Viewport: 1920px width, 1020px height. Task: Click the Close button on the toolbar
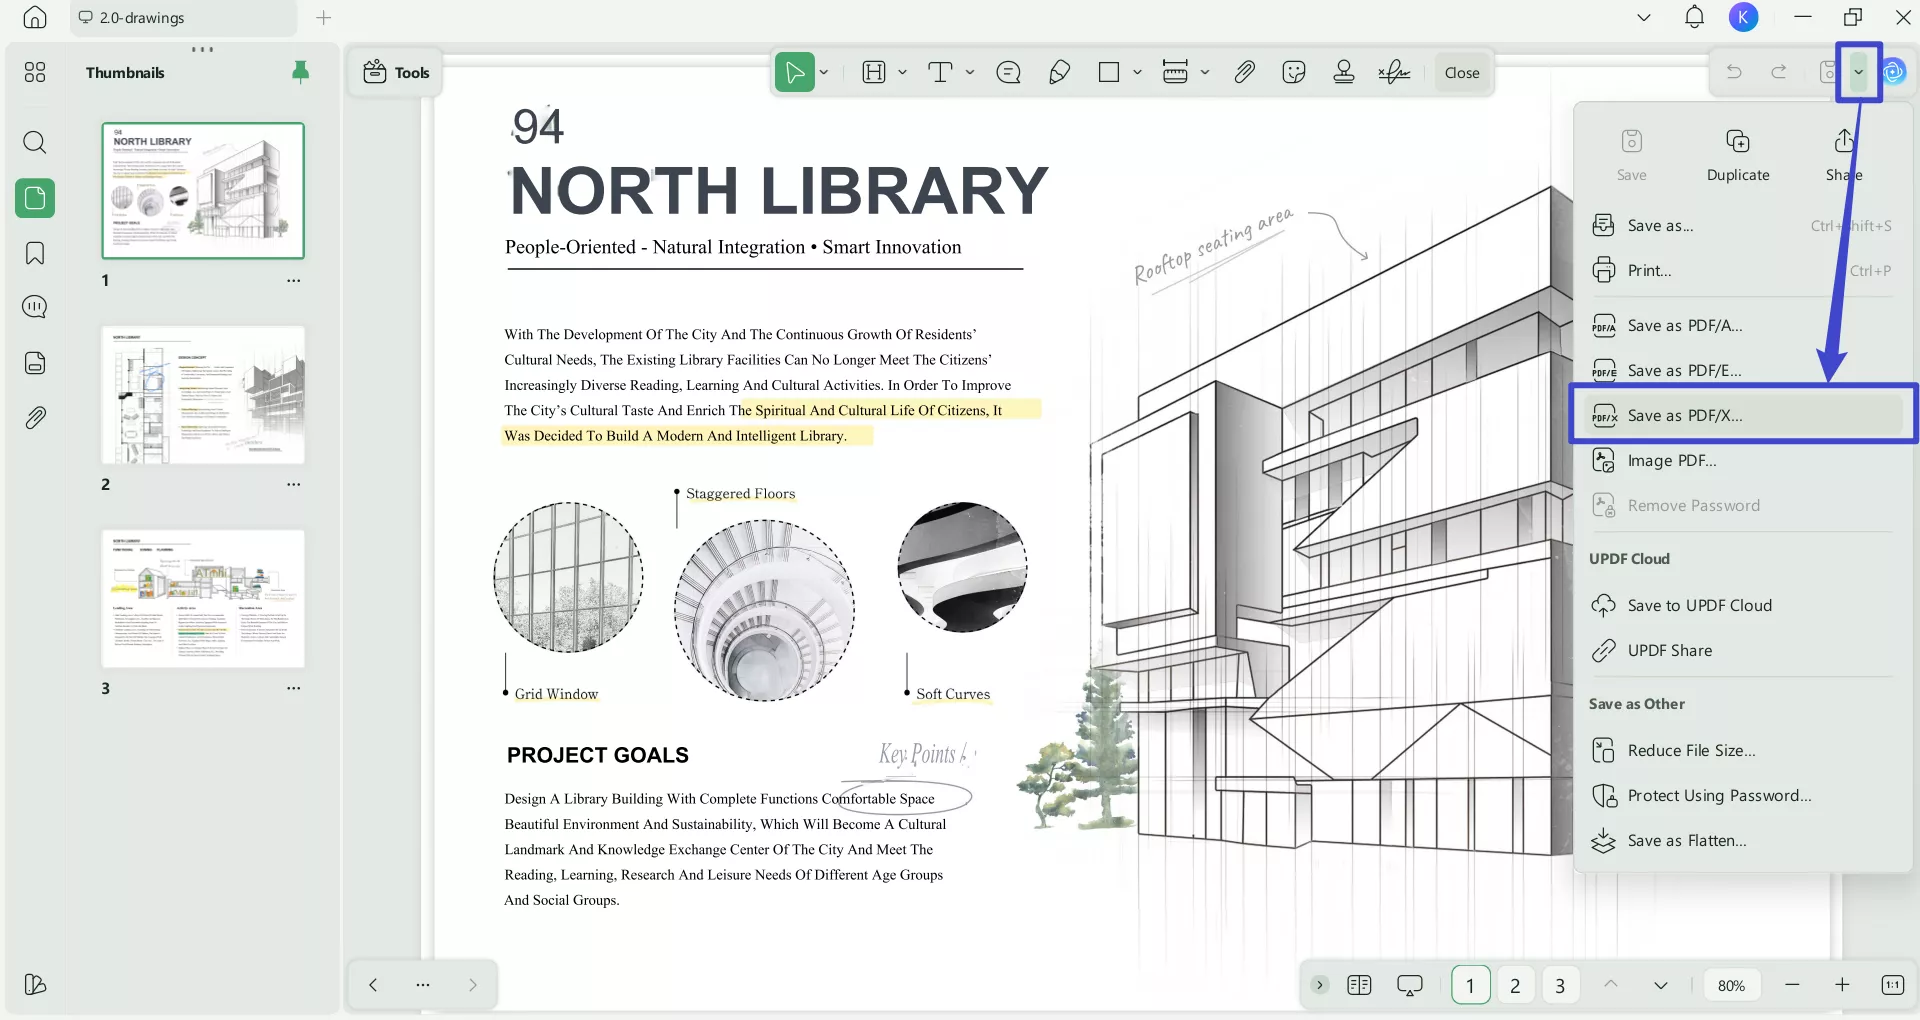[1461, 72]
